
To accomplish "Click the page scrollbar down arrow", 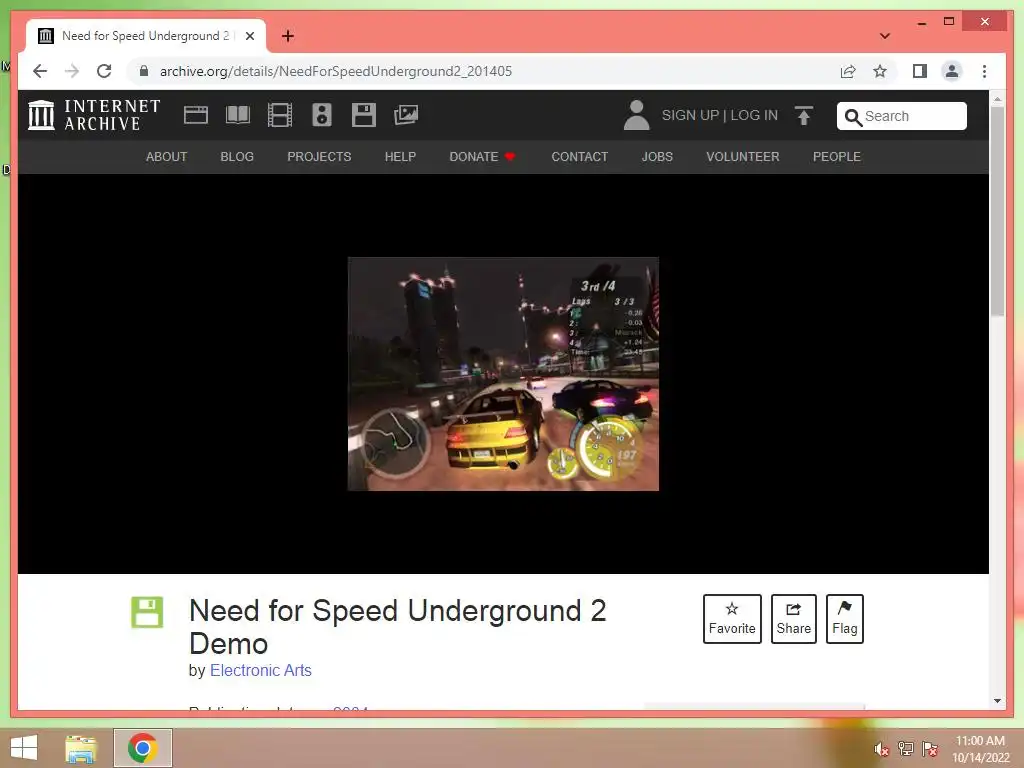I will (997, 701).
